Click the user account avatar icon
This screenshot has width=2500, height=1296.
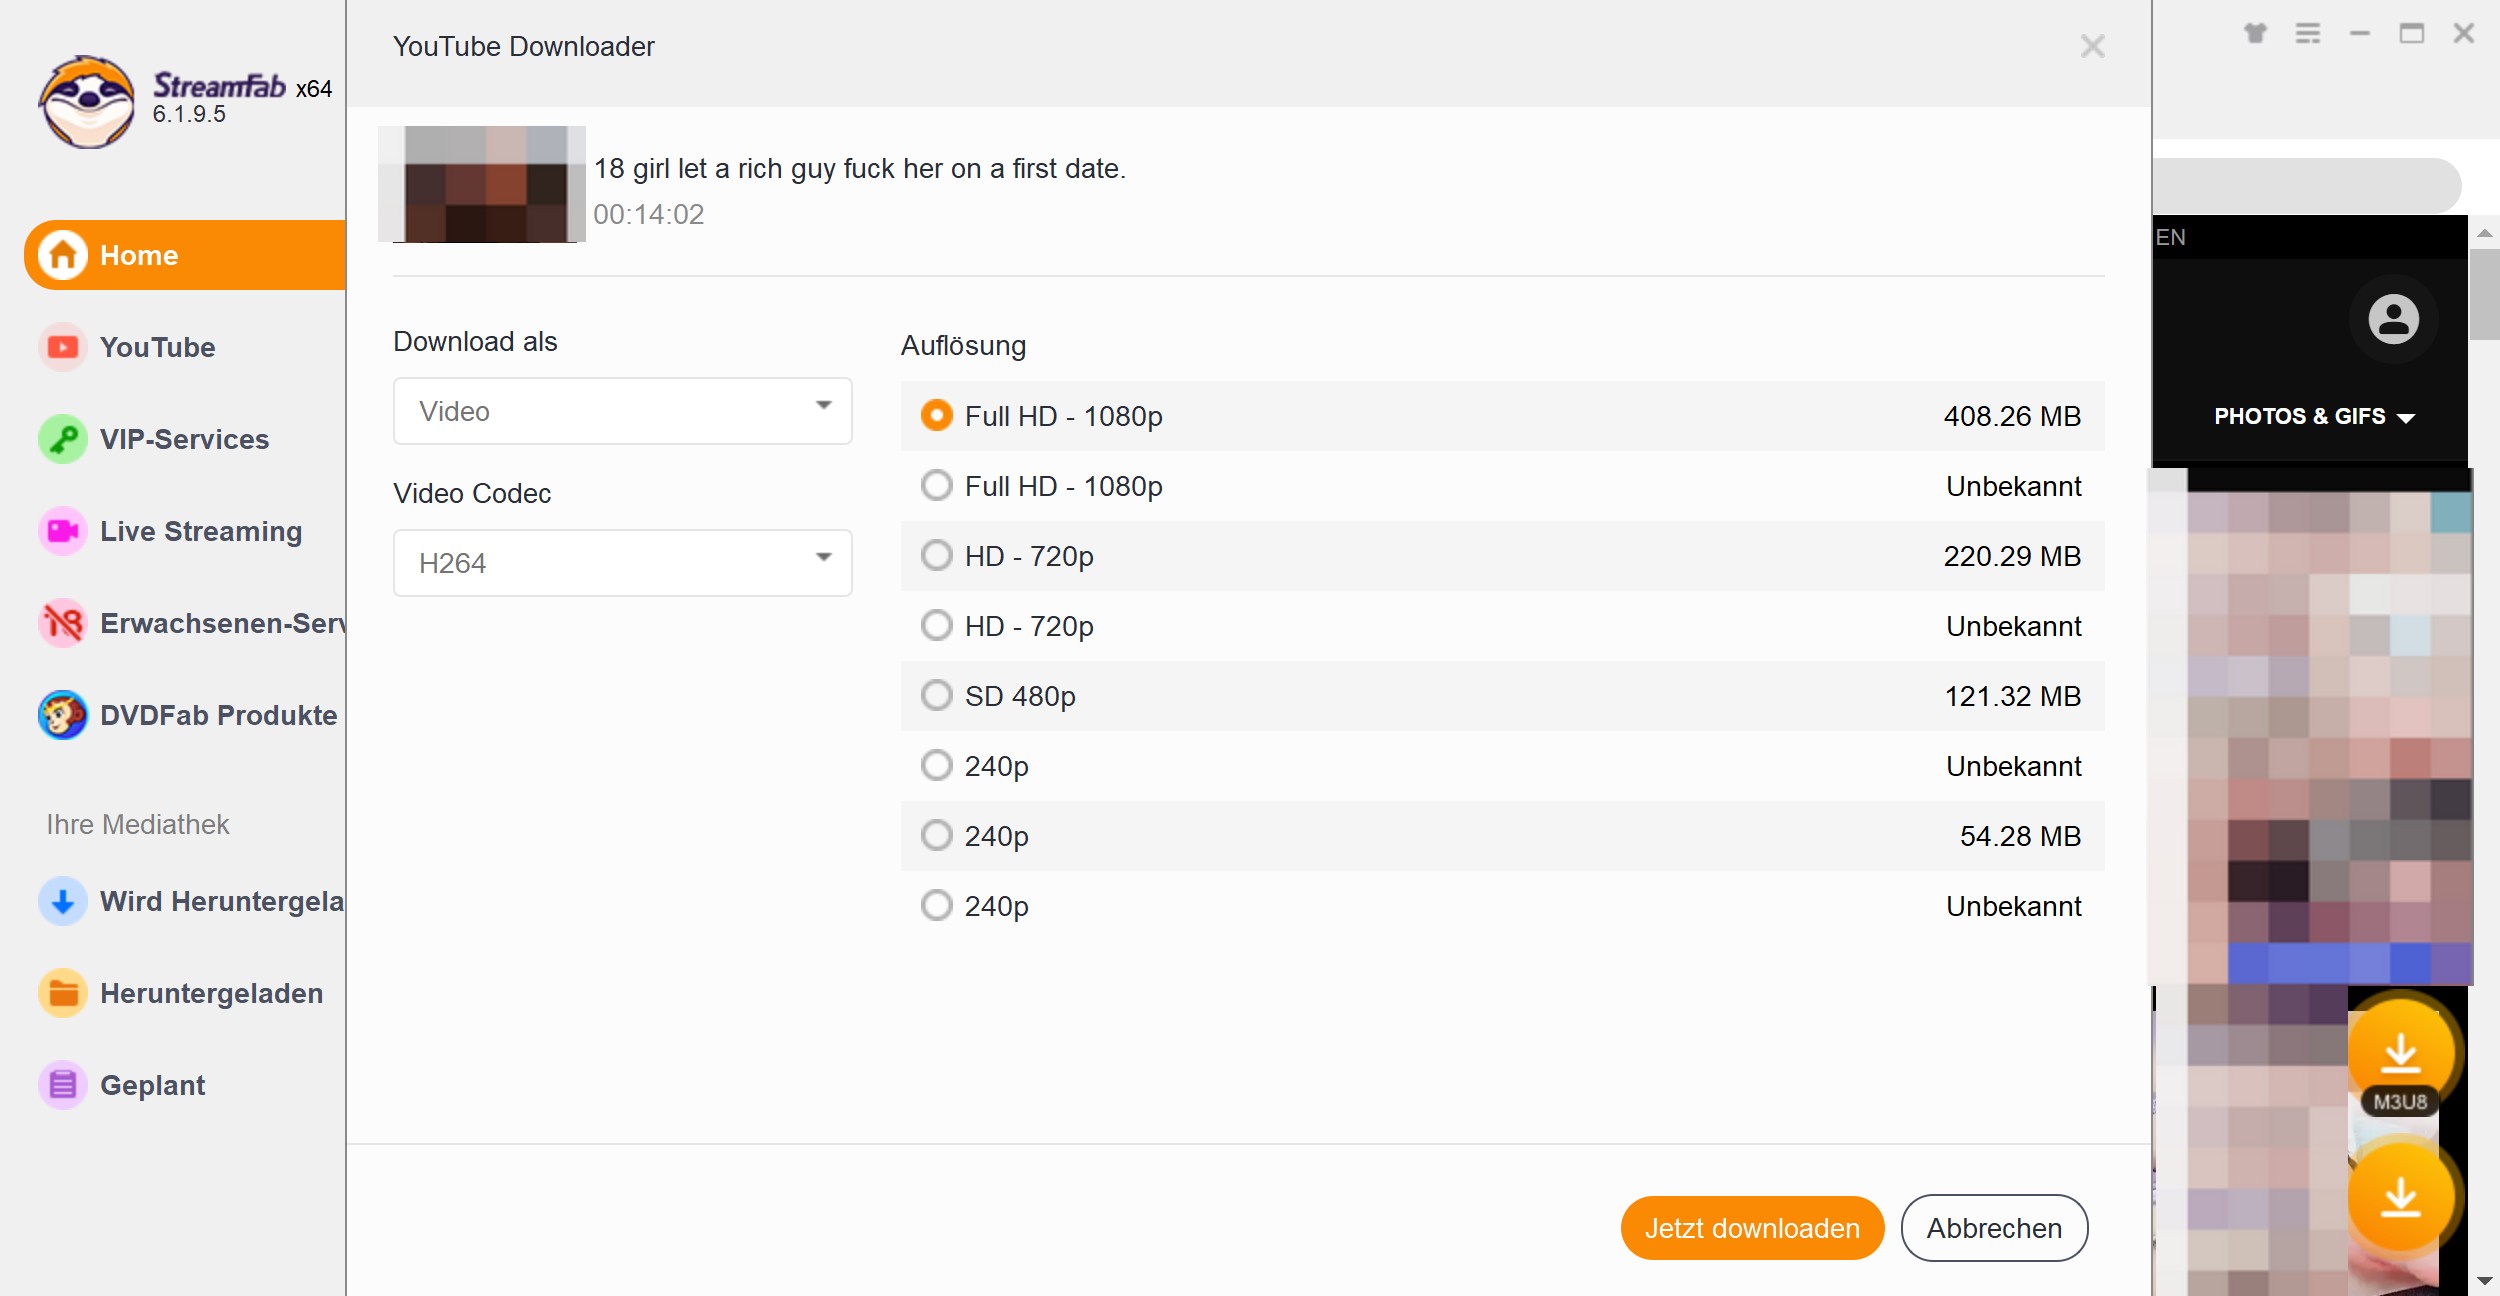[2393, 320]
